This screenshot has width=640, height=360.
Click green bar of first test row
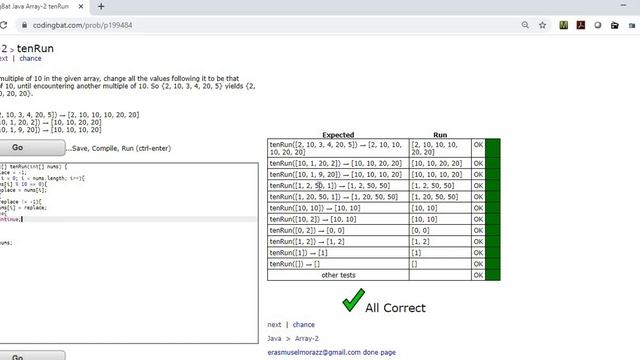[x=493, y=148]
